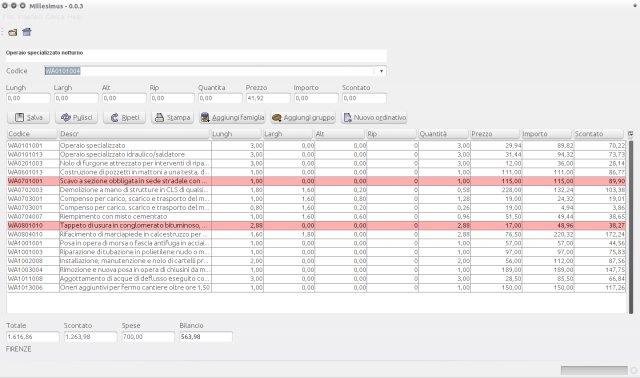This screenshot has width=640, height=378.
Task: Click the FIRENZE status text
Action: 18,349
